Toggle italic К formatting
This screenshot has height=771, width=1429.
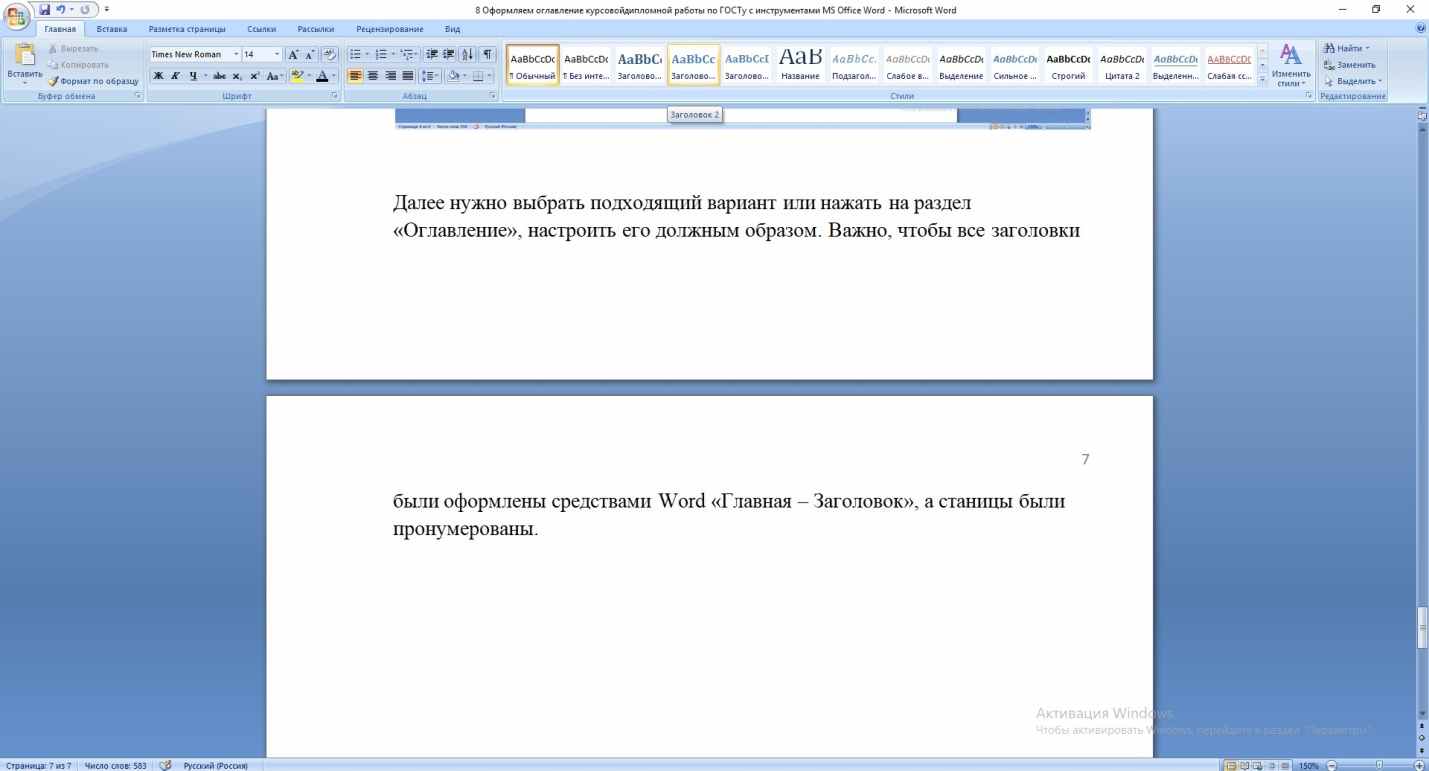click(173, 76)
